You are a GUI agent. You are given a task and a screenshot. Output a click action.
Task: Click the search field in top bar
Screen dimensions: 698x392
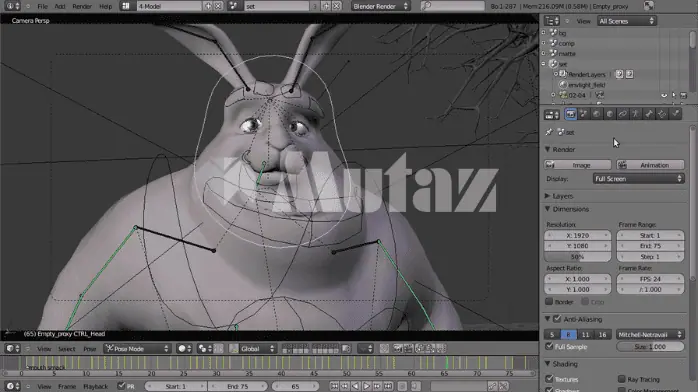point(453,6)
